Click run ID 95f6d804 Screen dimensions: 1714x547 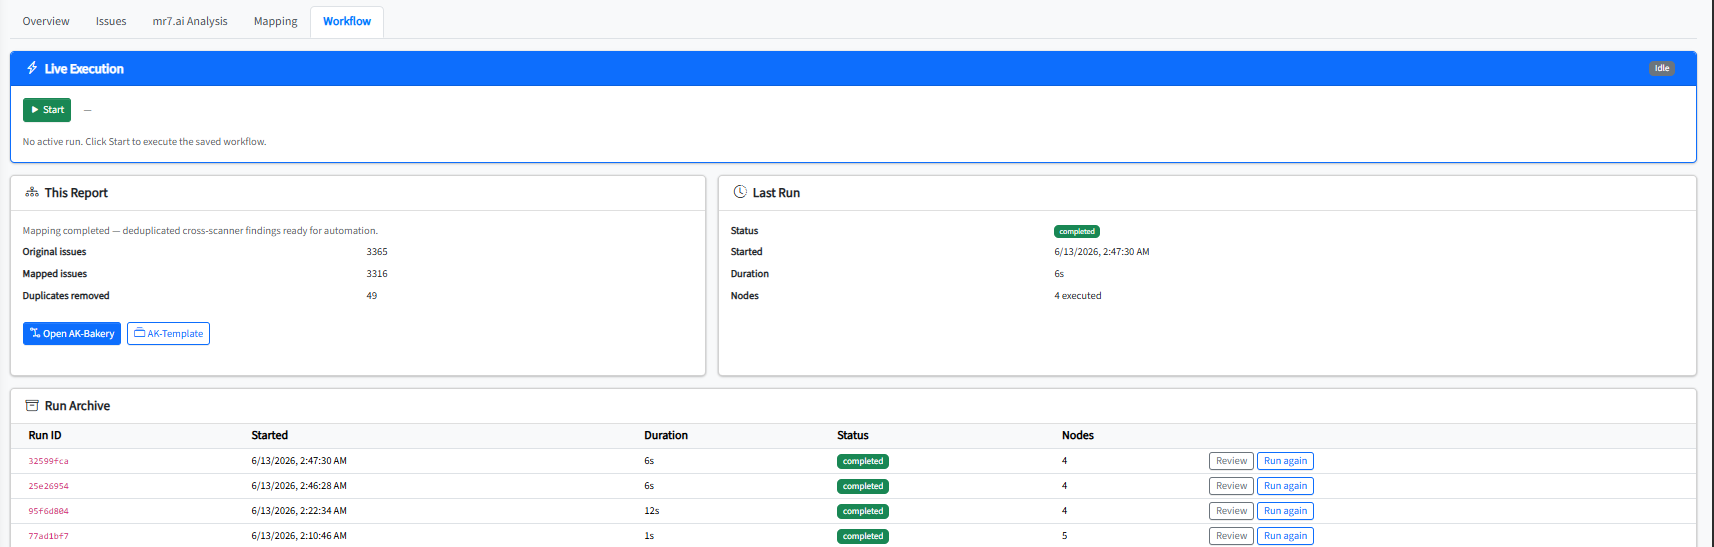tap(48, 511)
